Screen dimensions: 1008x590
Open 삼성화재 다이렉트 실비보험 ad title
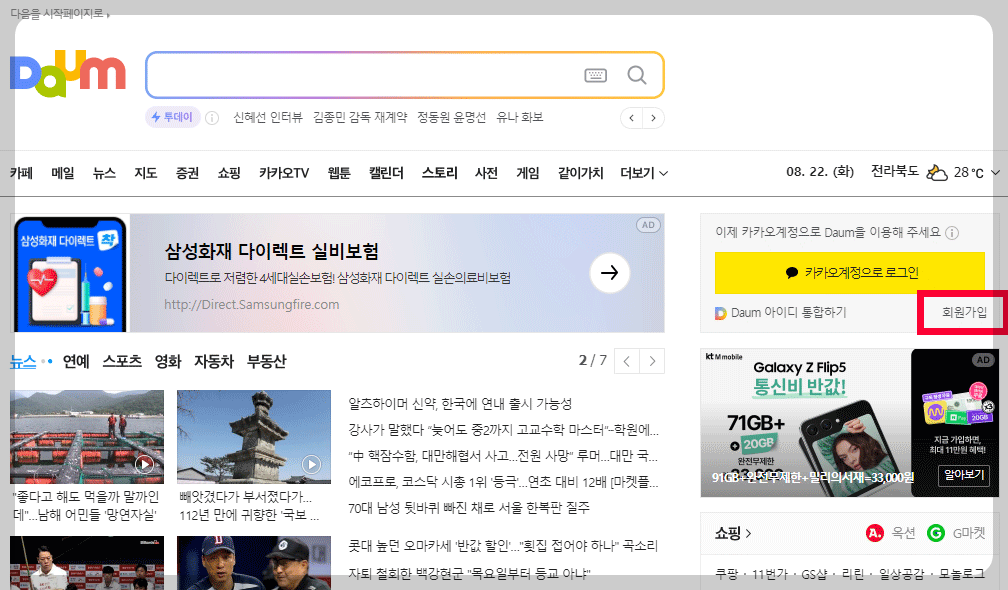click(x=271, y=251)
